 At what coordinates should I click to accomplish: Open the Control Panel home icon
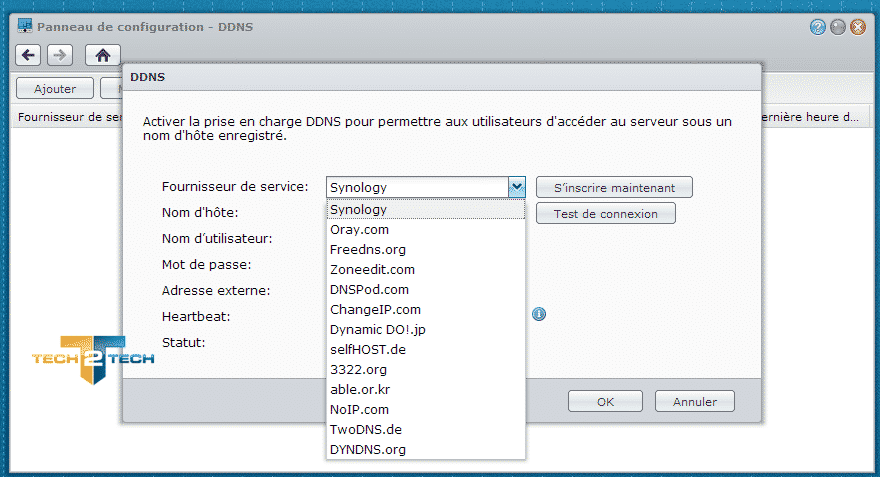(x=102, y=55)
